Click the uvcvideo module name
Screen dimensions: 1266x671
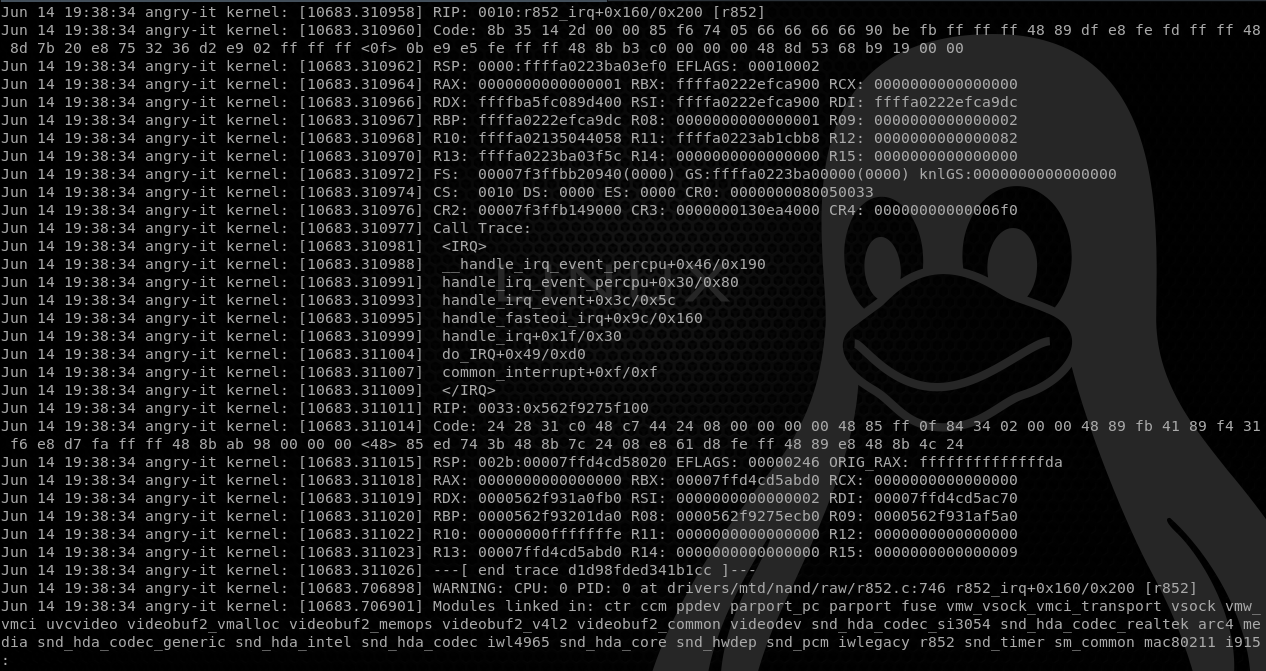coord(82,624)
